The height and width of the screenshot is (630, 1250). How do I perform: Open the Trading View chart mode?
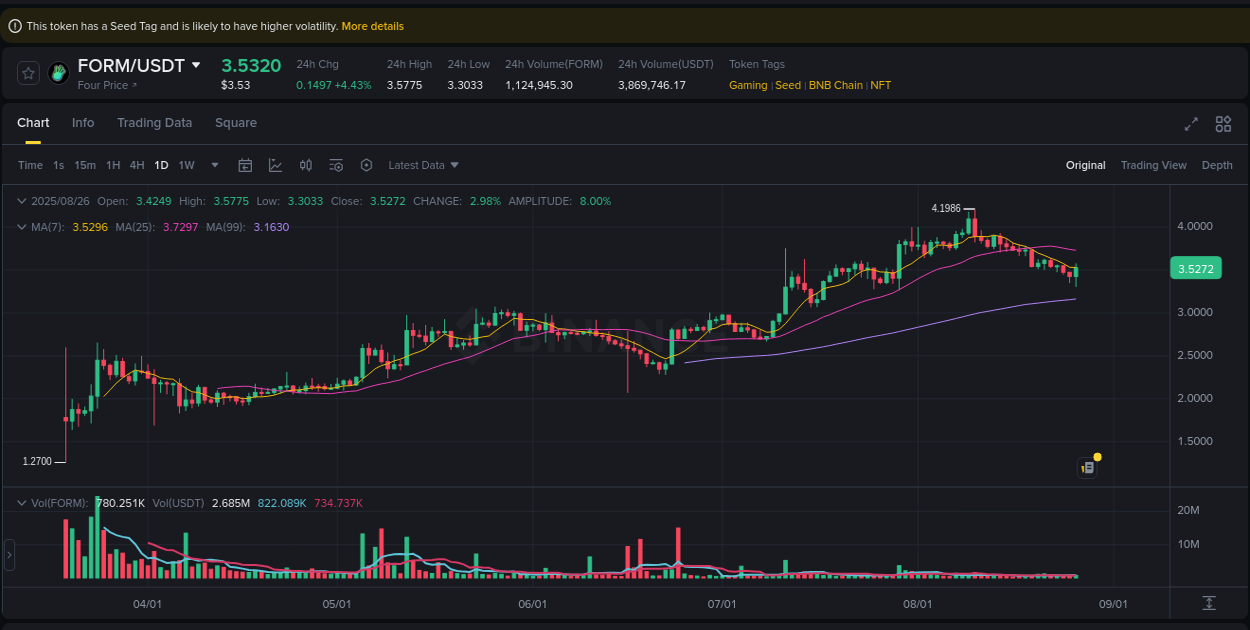tap(1153, 165)
